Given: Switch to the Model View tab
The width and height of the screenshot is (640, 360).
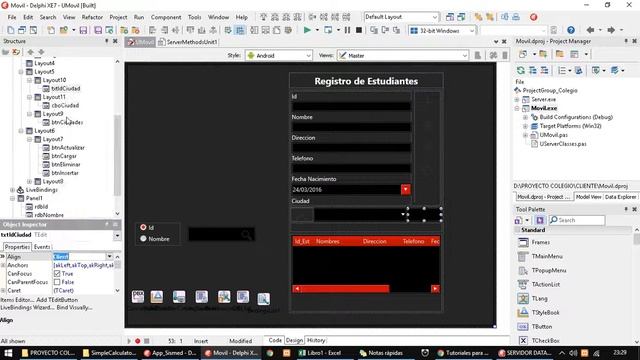Looking at the screenshot, I should click(x=588, y=197).
